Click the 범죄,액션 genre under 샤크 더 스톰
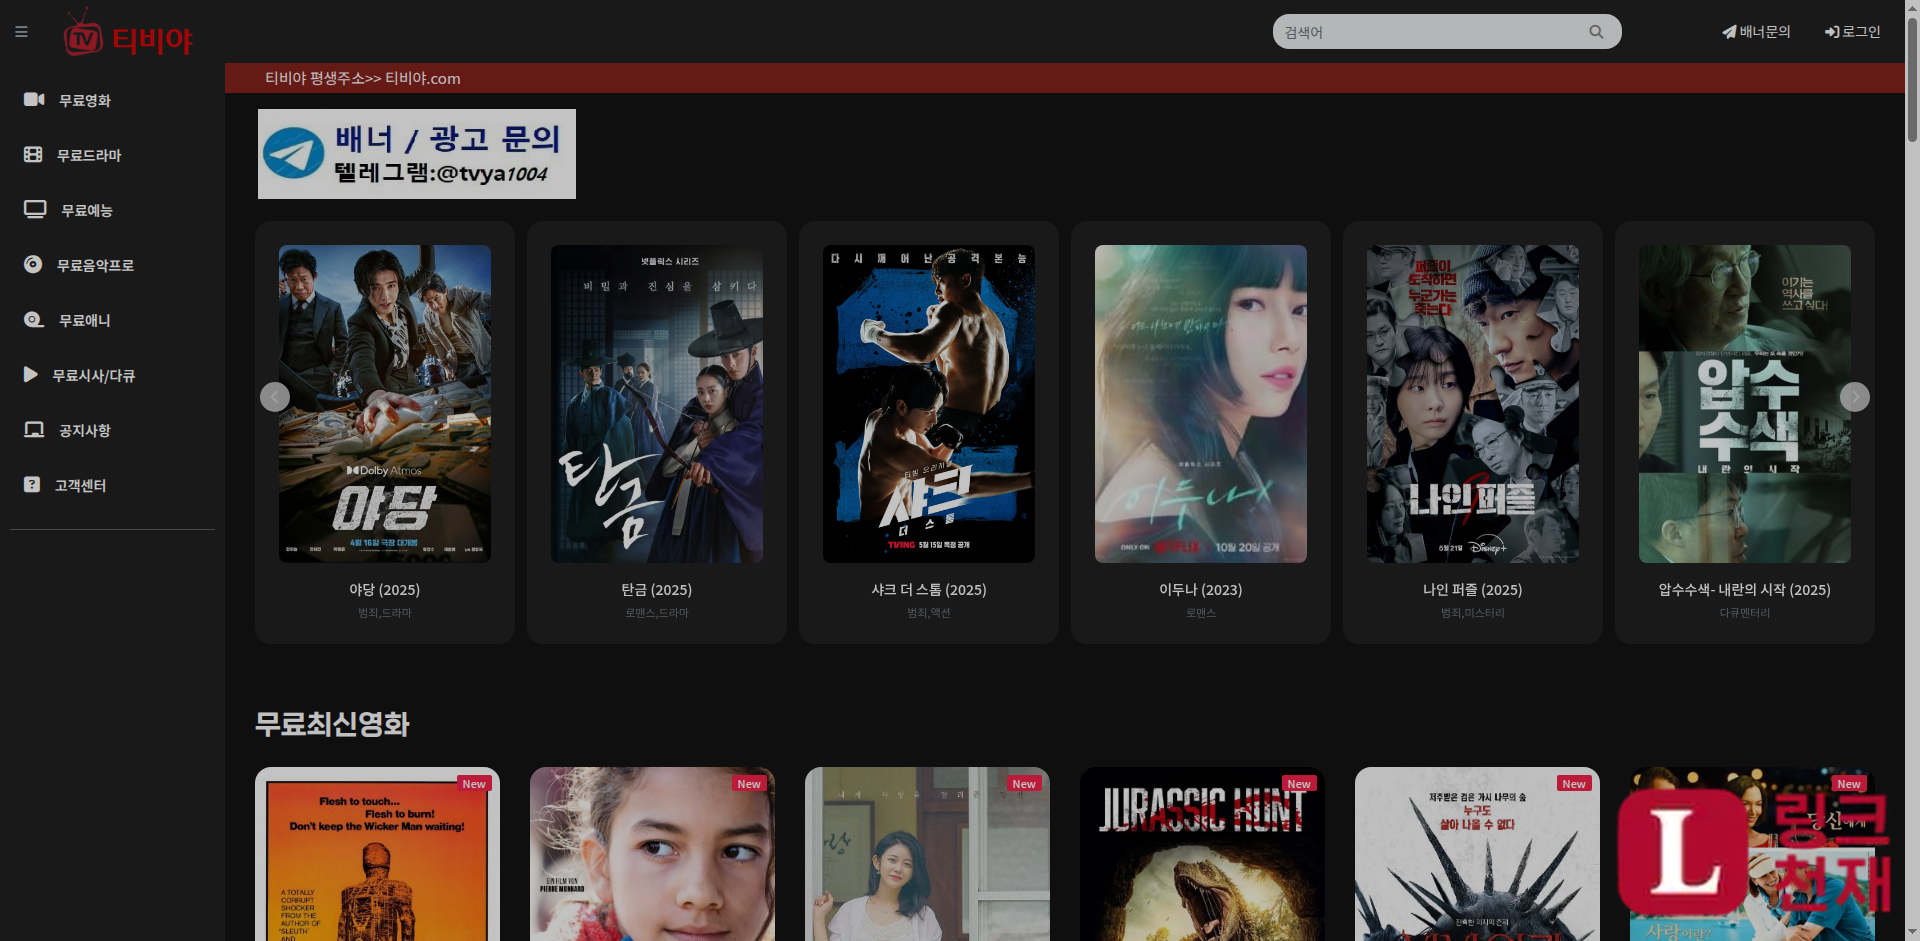This screenshot has height=941, width=1920. (929, 613)
